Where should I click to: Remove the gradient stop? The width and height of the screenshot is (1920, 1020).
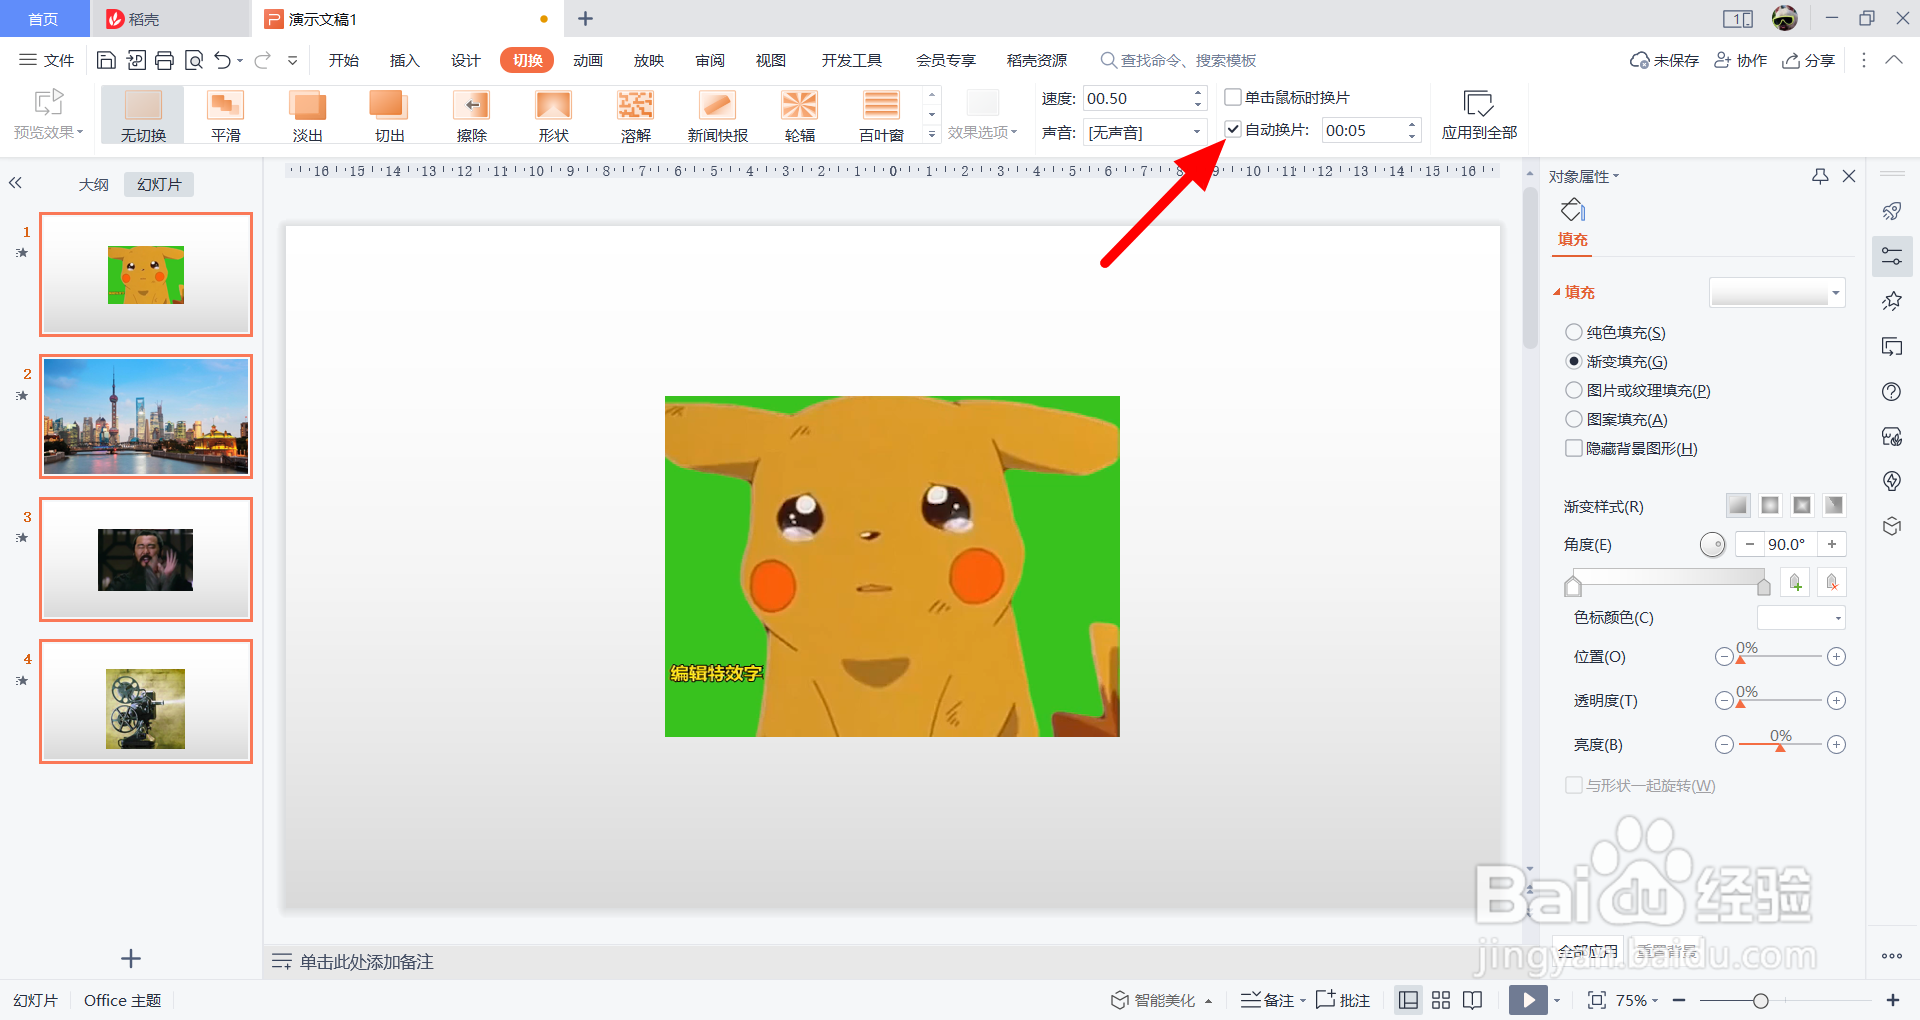[x=1832, y=582]
